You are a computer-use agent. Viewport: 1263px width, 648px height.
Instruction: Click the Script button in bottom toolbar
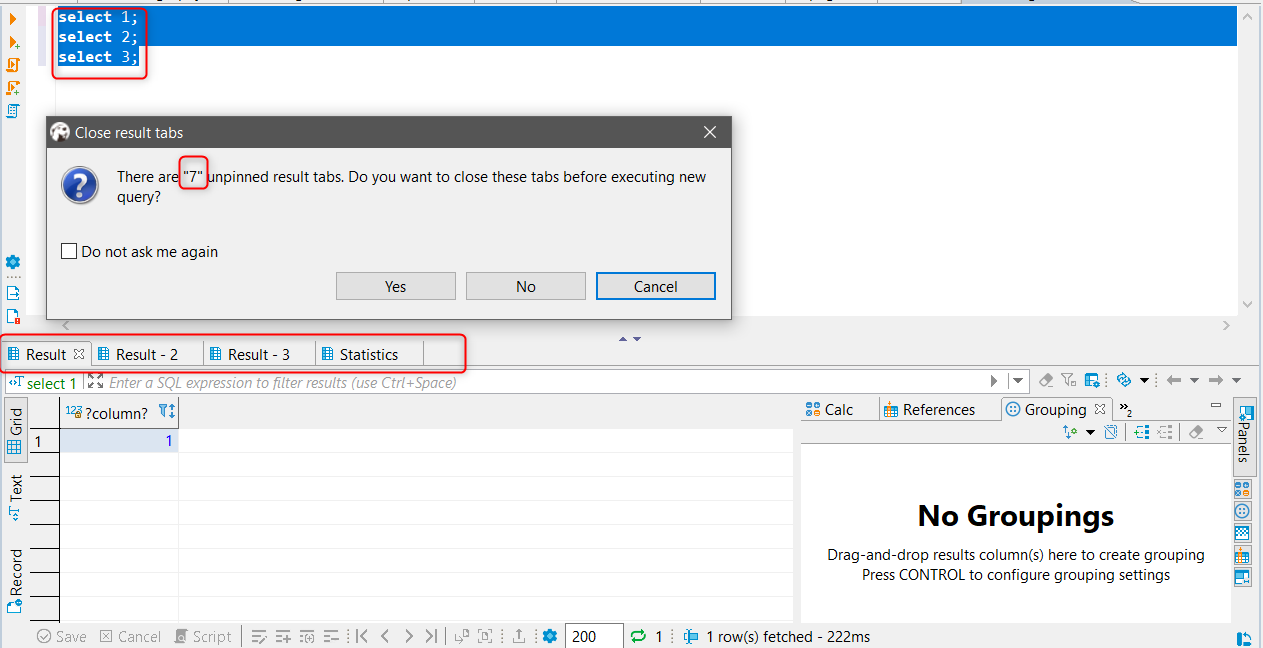(203, 636)
